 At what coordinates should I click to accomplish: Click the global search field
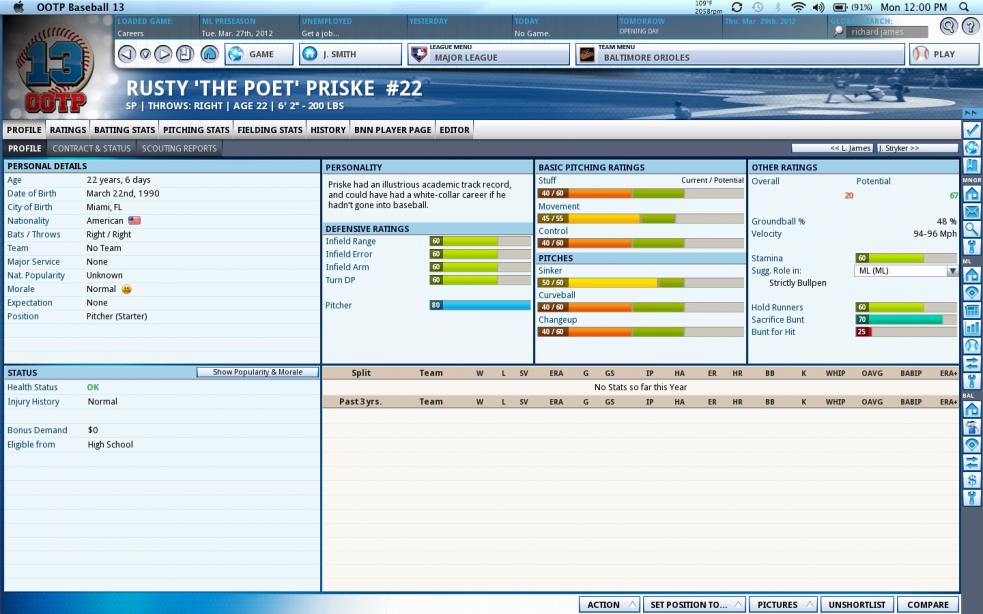tap(886, 32)
